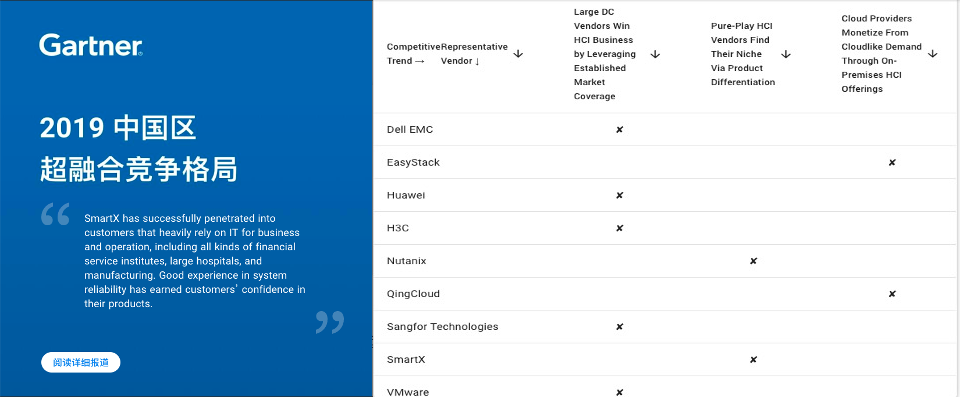Open the 阅读详细报道 button
Screen dimensions: 960x397
pyautogui.click(x=81, y=363)
